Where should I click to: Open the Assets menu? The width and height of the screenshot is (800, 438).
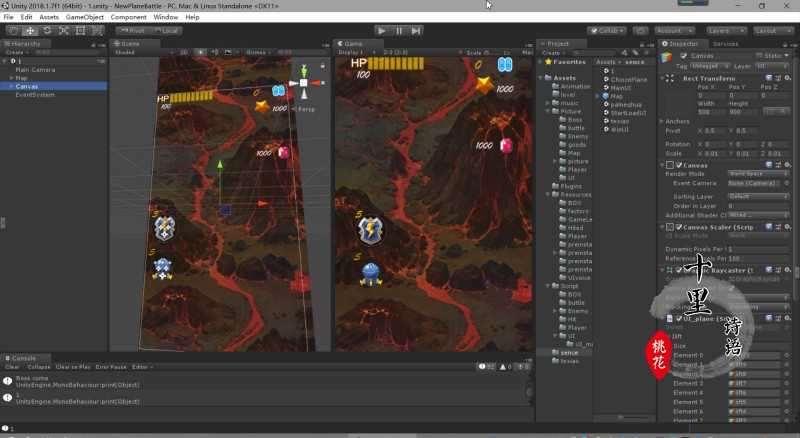coord(49,17)
